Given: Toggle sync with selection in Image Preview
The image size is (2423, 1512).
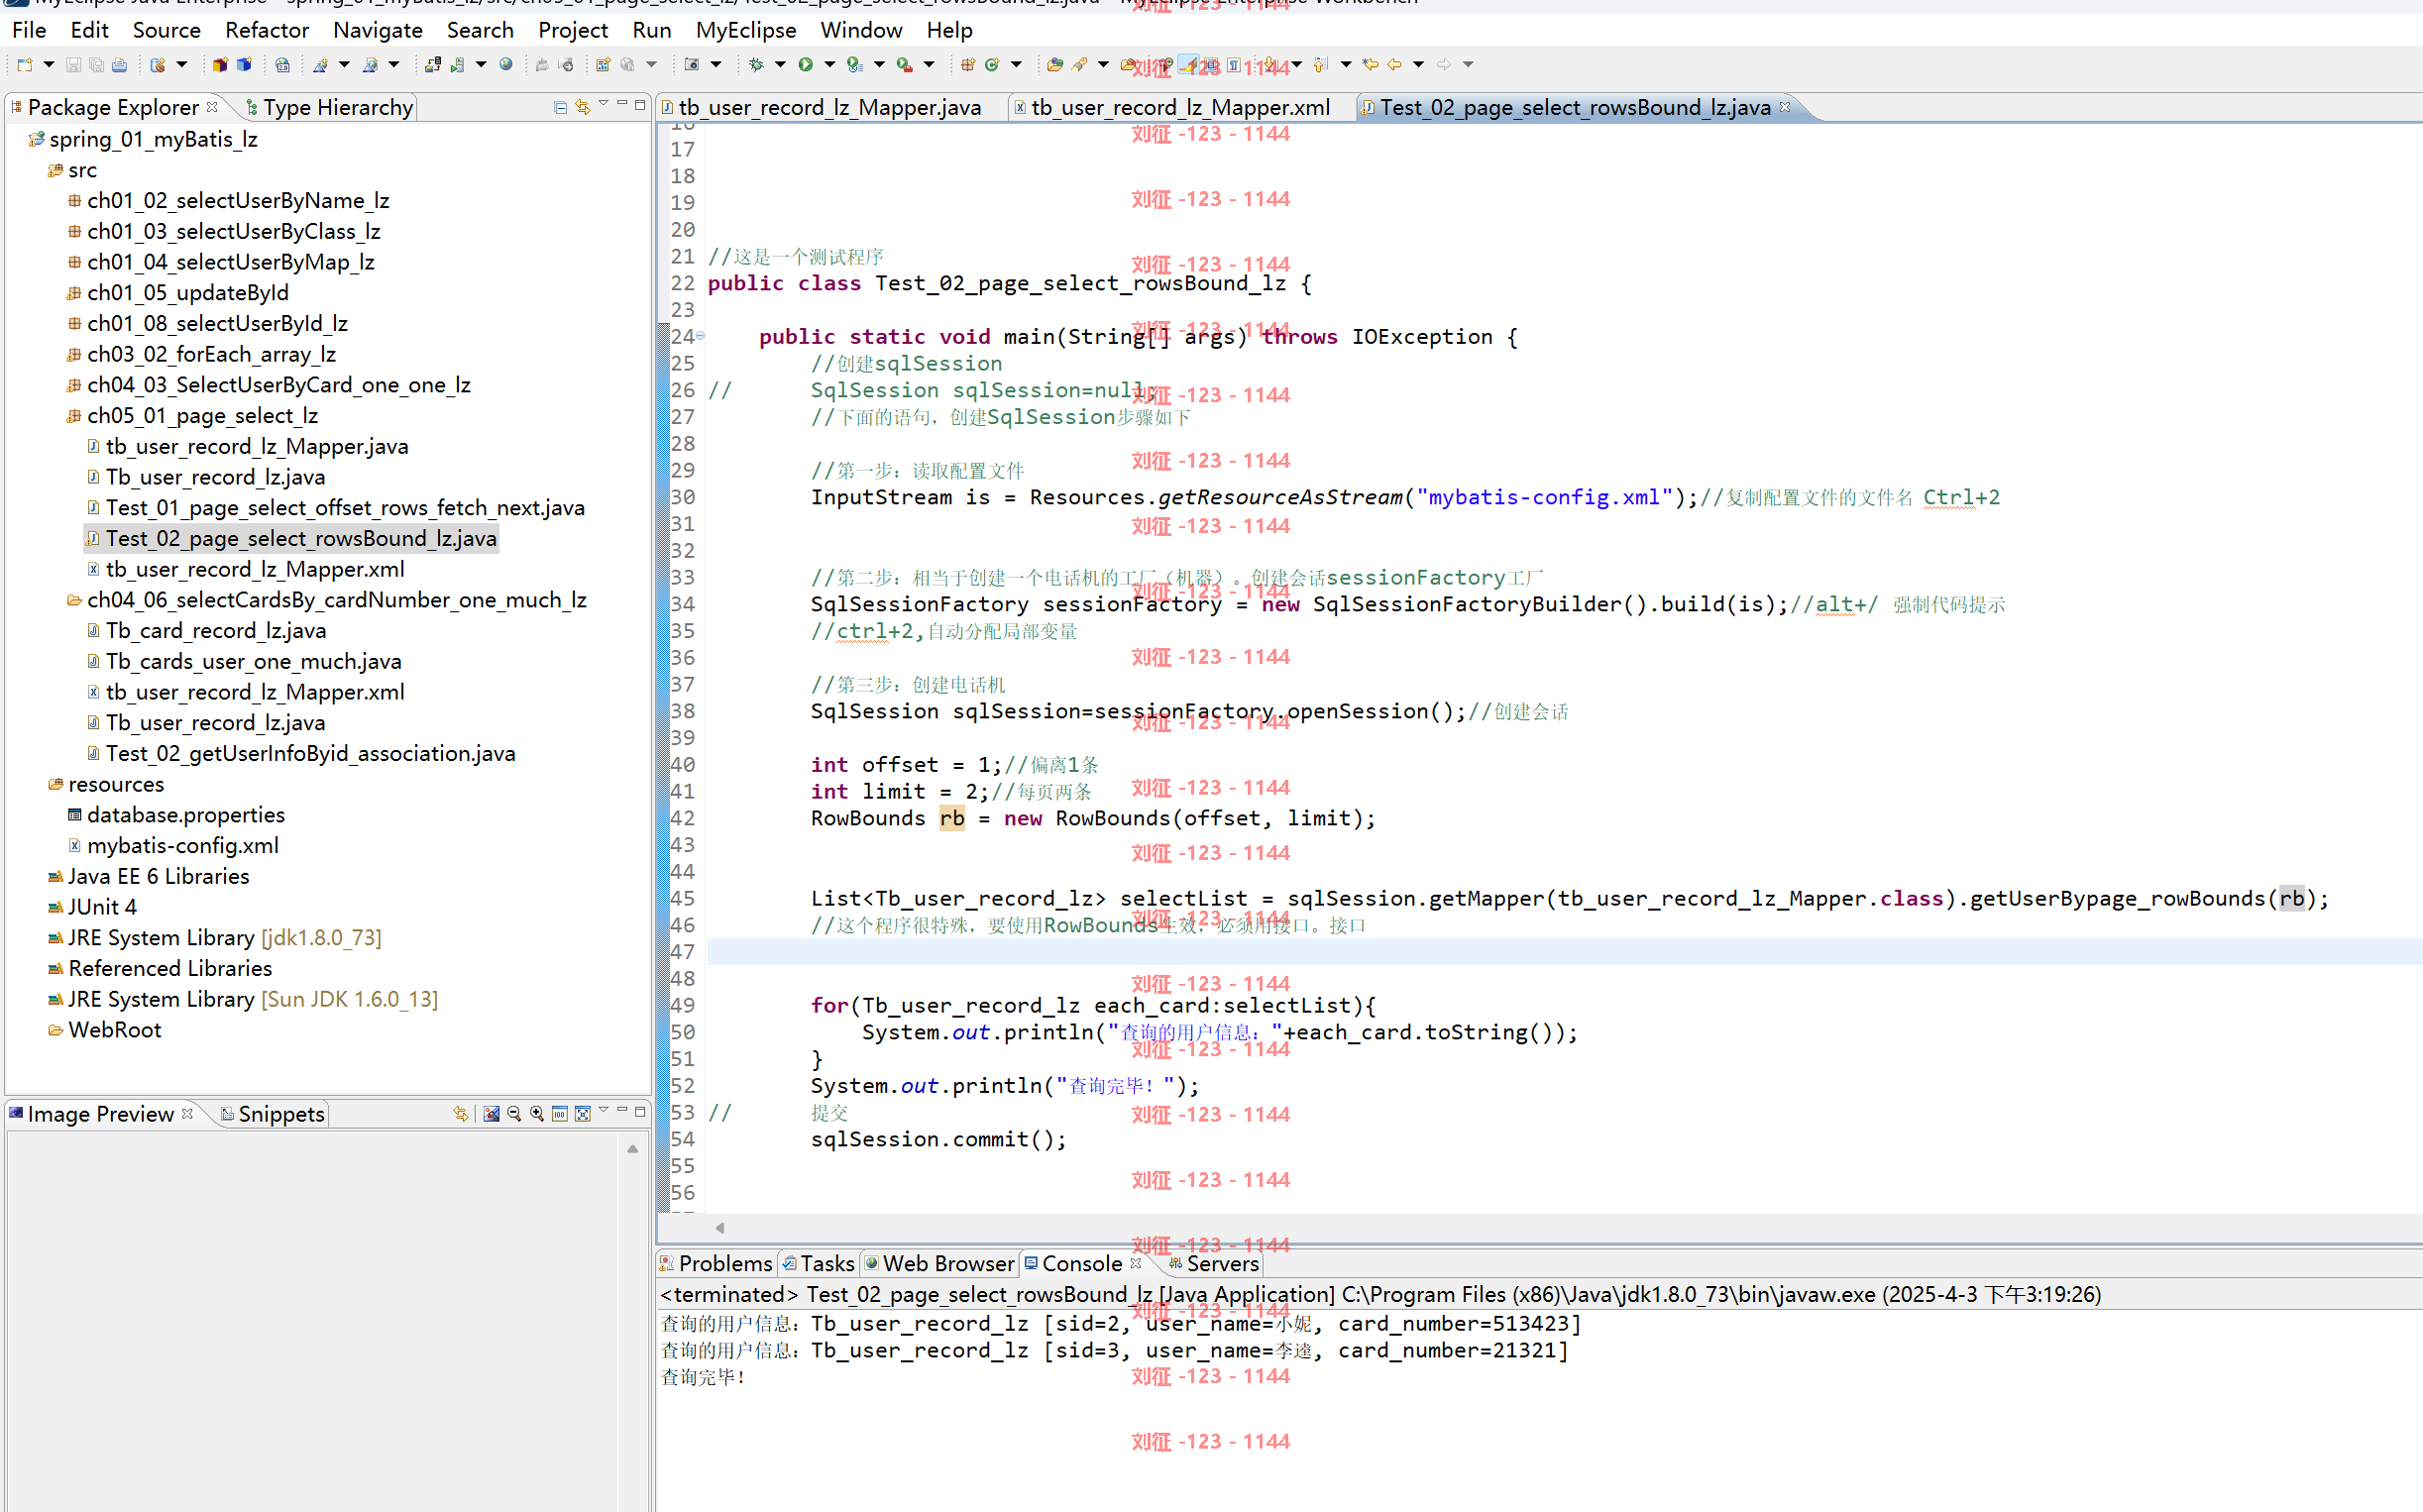Looking at the screenshot, I should (460, 1114).
